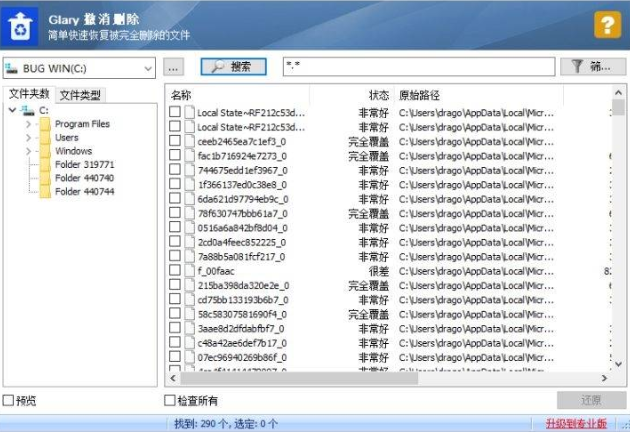Click file icon for f_00faac
Screen dimensions: 630x434
coord(189,270)
